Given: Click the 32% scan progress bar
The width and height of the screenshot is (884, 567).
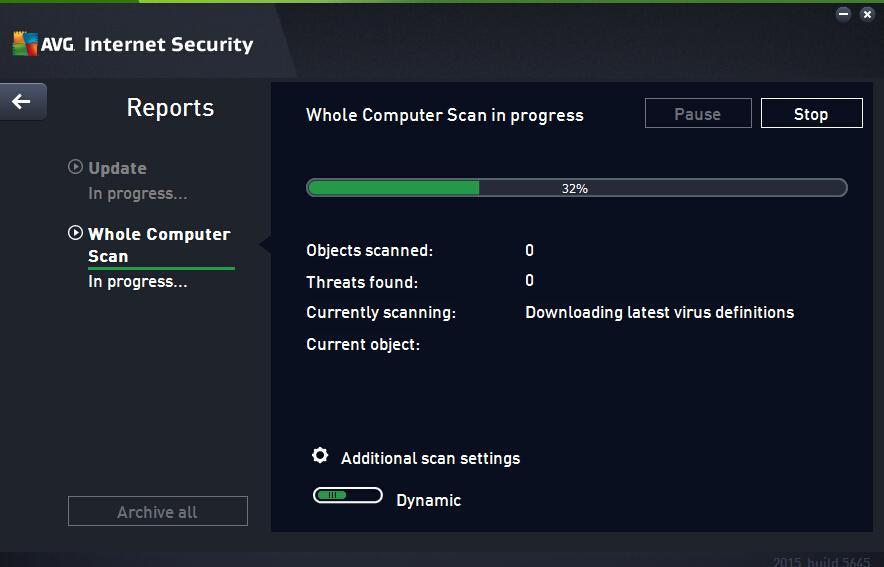Looking at the screenshot, I should coord(577,188).
